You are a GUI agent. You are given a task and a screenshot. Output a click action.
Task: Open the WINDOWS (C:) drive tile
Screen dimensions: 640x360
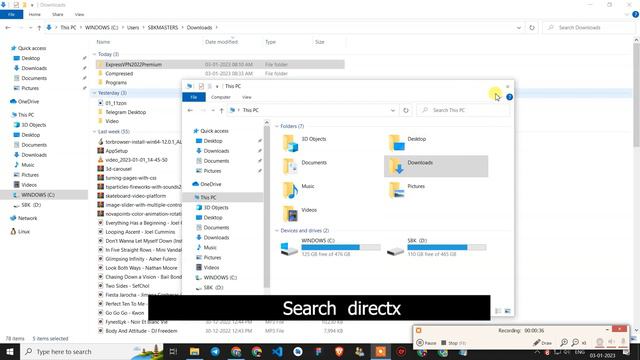point(331,247)
